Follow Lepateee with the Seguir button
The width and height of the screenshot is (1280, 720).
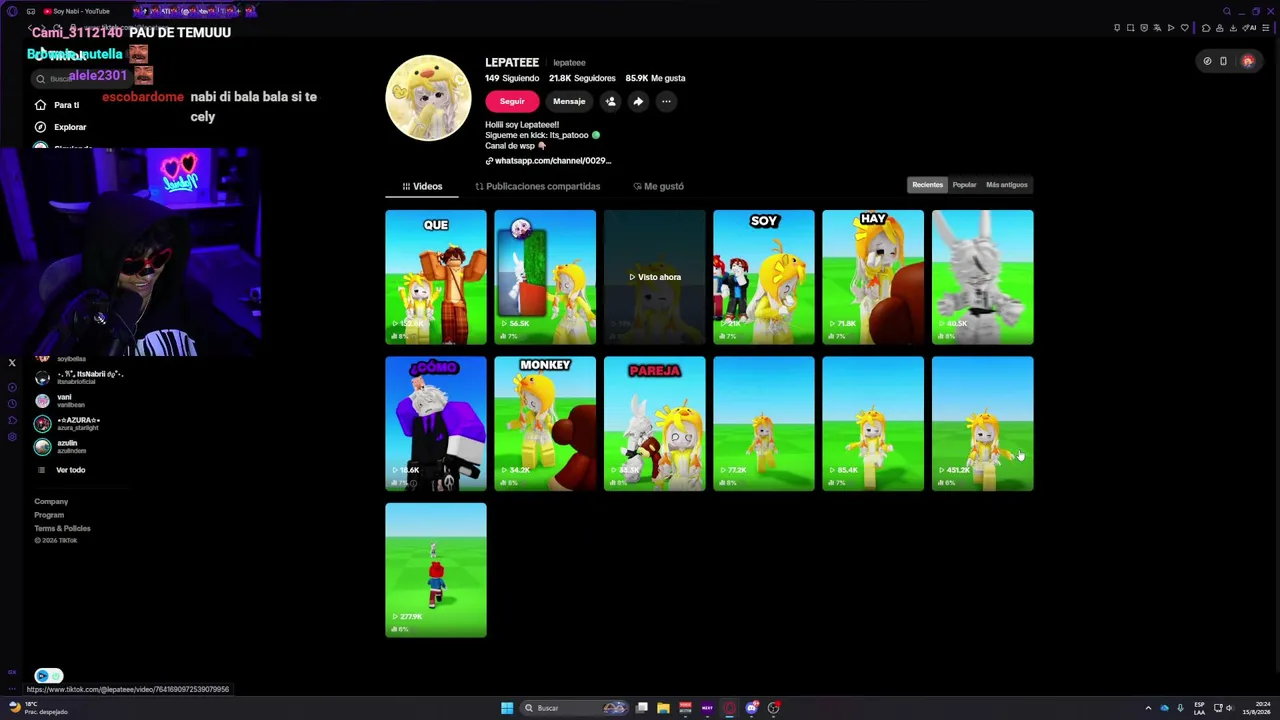[x=512, y=101]
